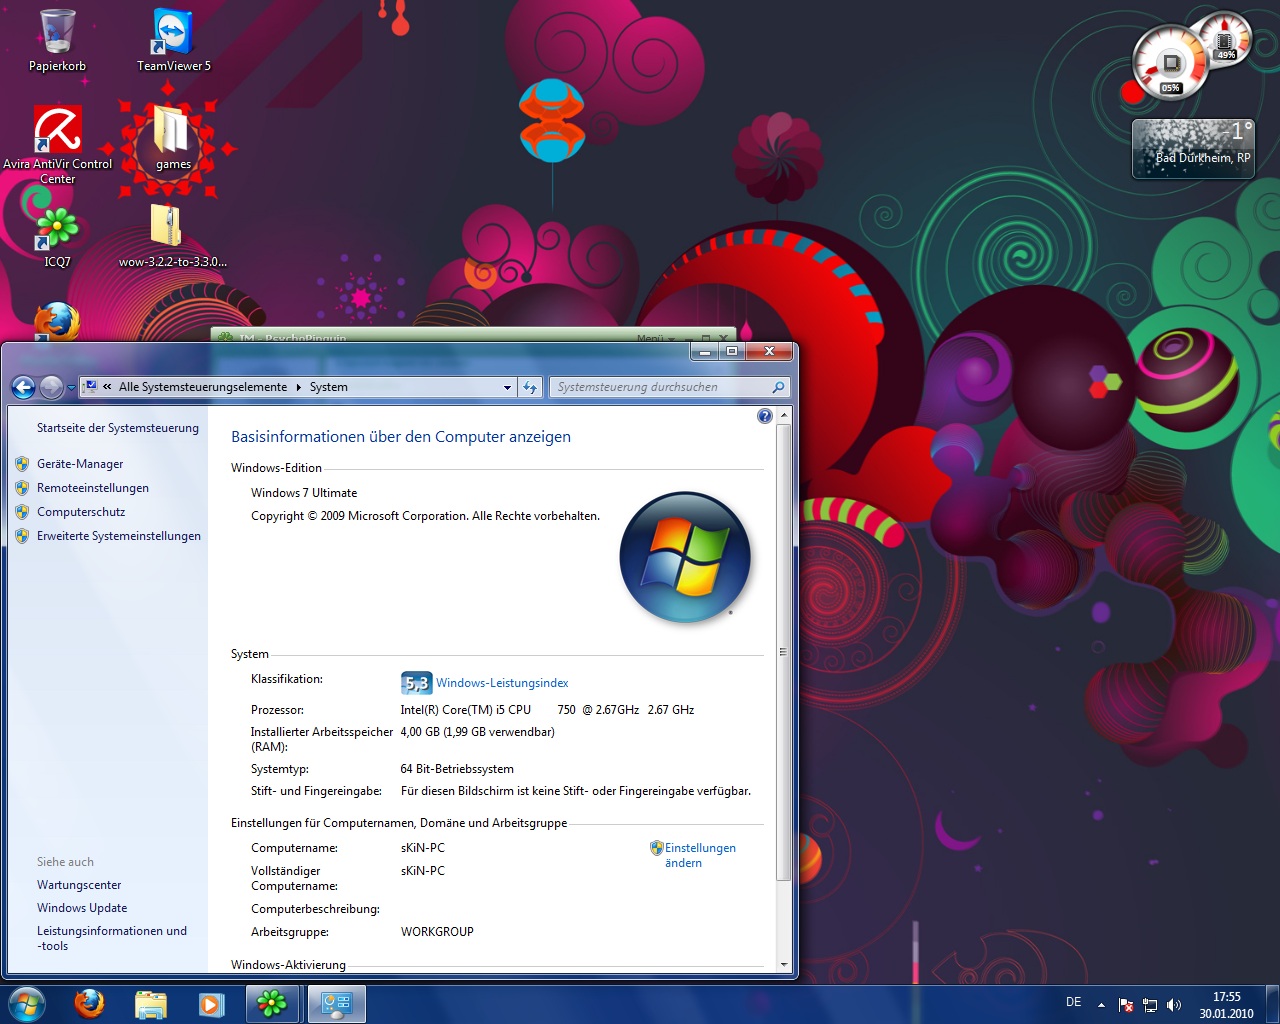Viewport: 1280px width, 1024px height.
Task: Expand the breadcrumb arrow before System
Action: coord(298,387)
